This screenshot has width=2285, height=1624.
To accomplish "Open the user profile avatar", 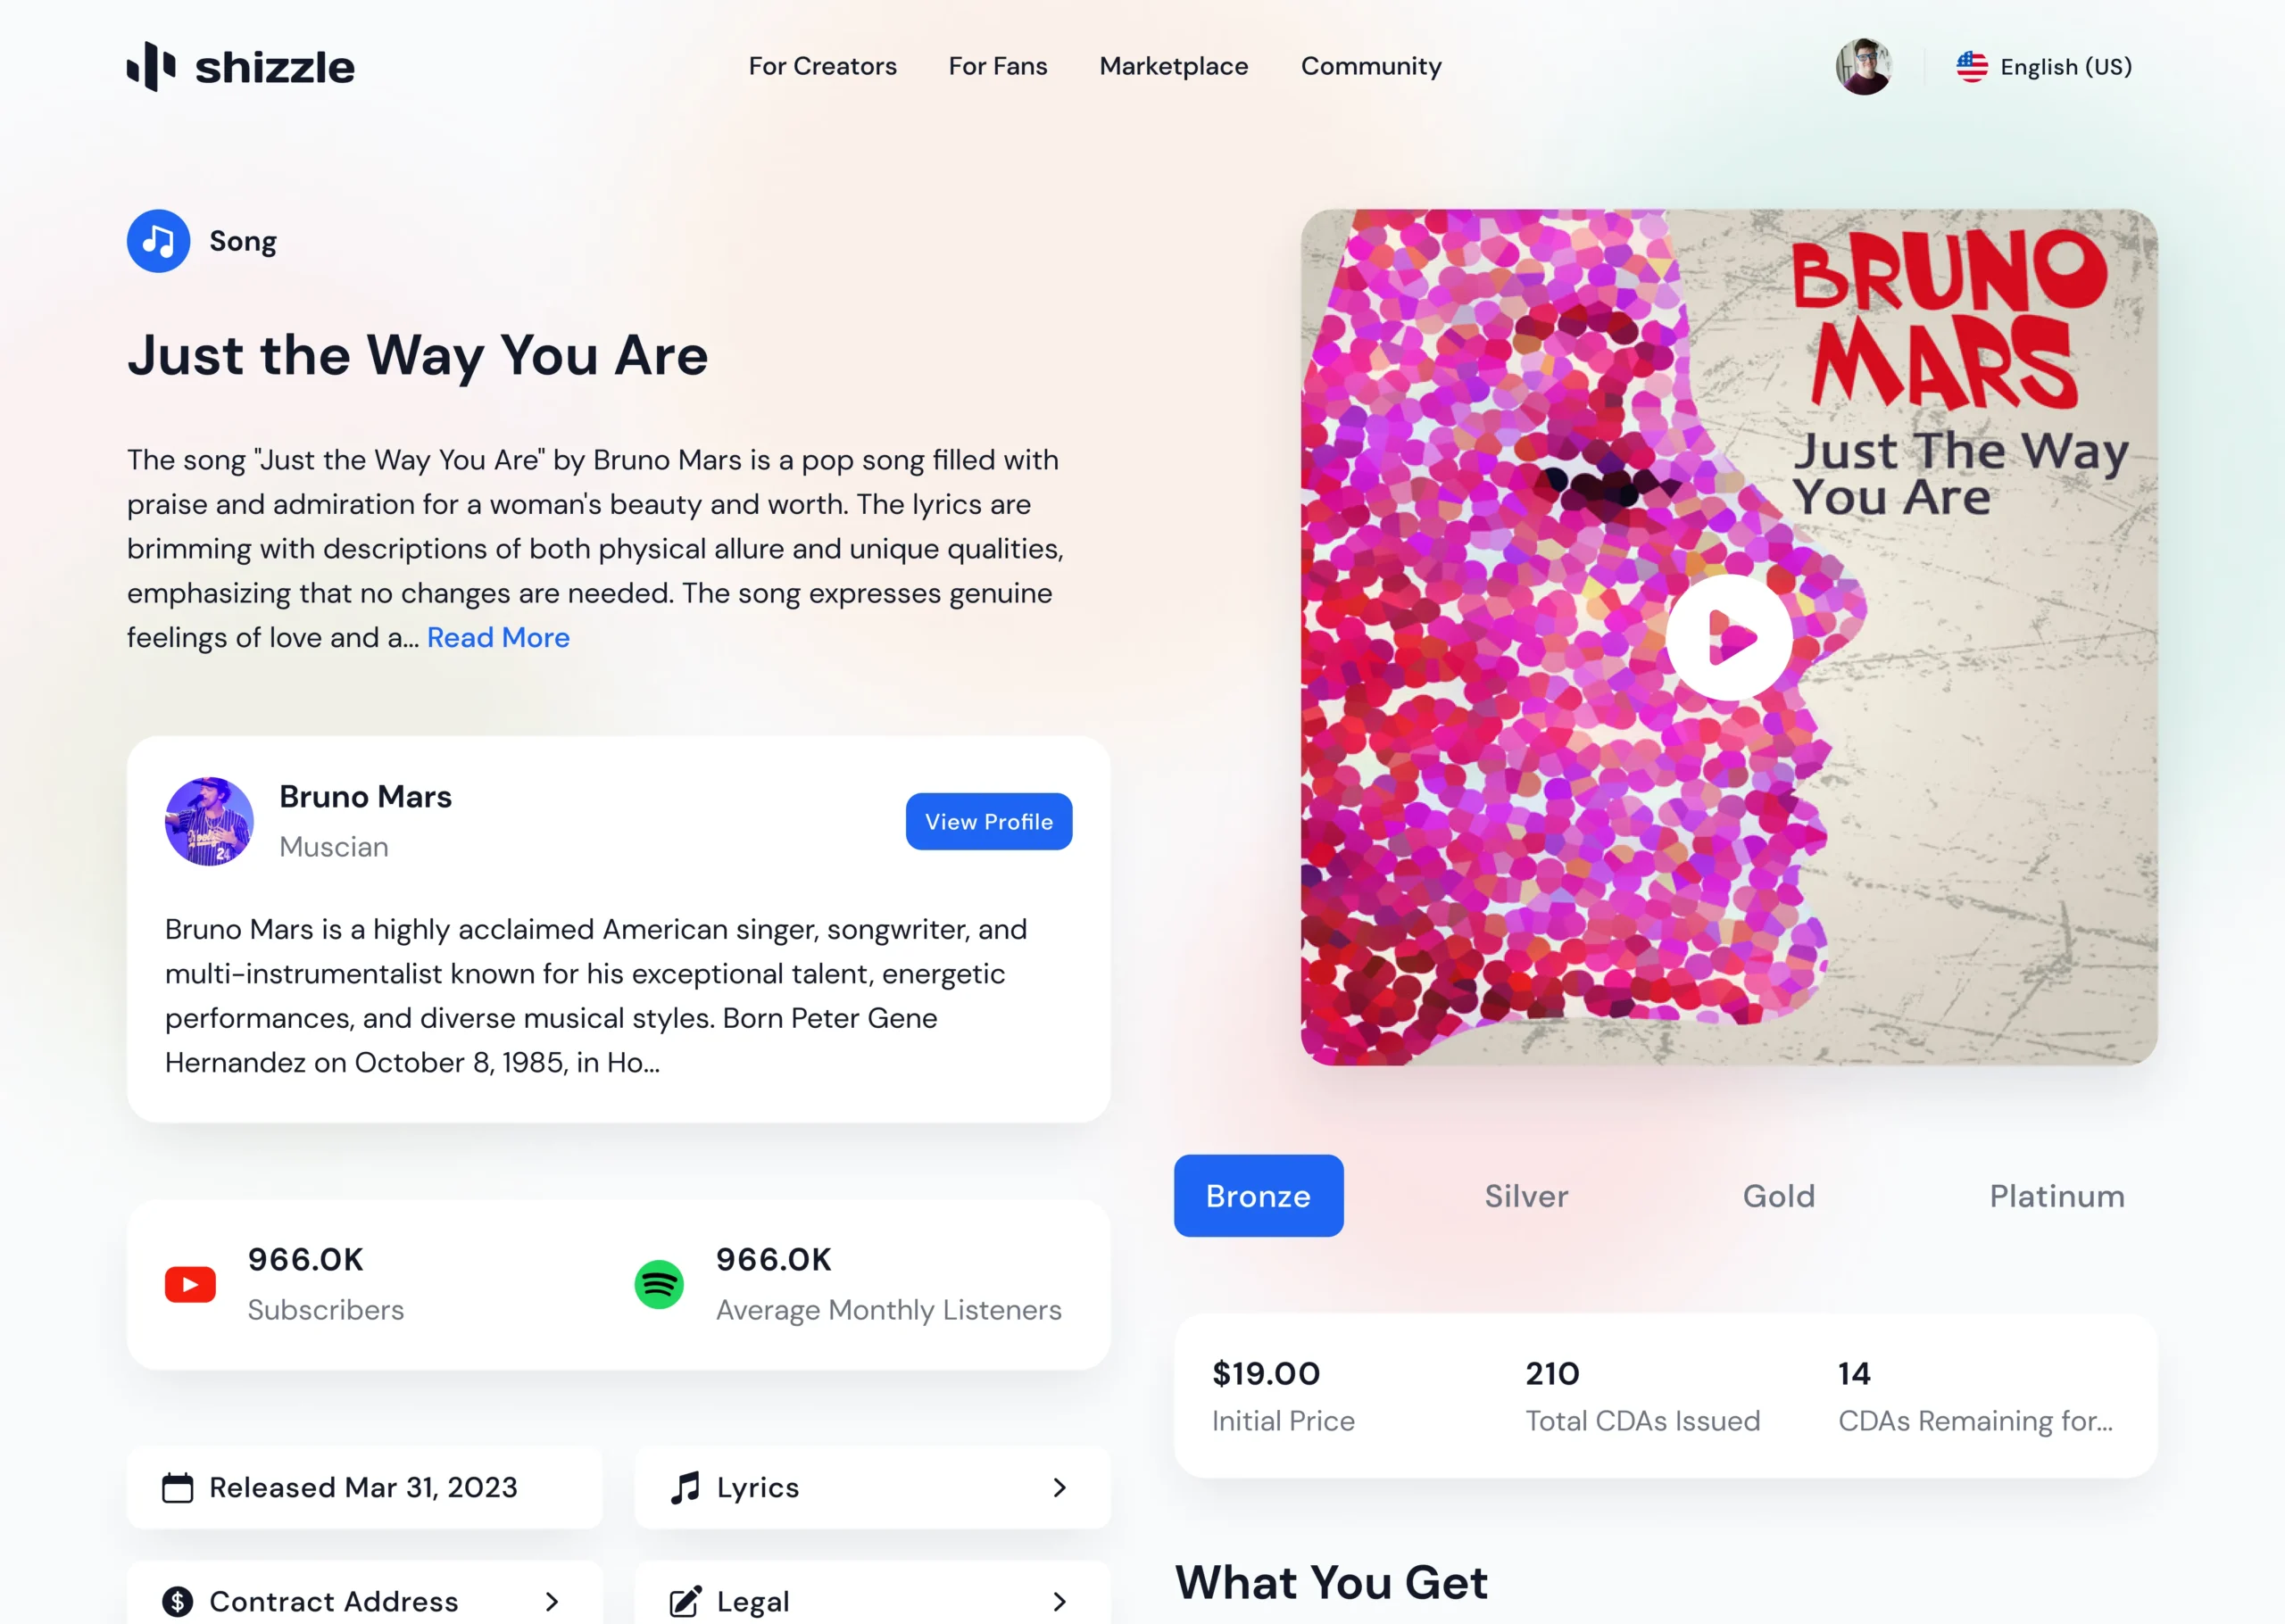I will [1864, 66].
